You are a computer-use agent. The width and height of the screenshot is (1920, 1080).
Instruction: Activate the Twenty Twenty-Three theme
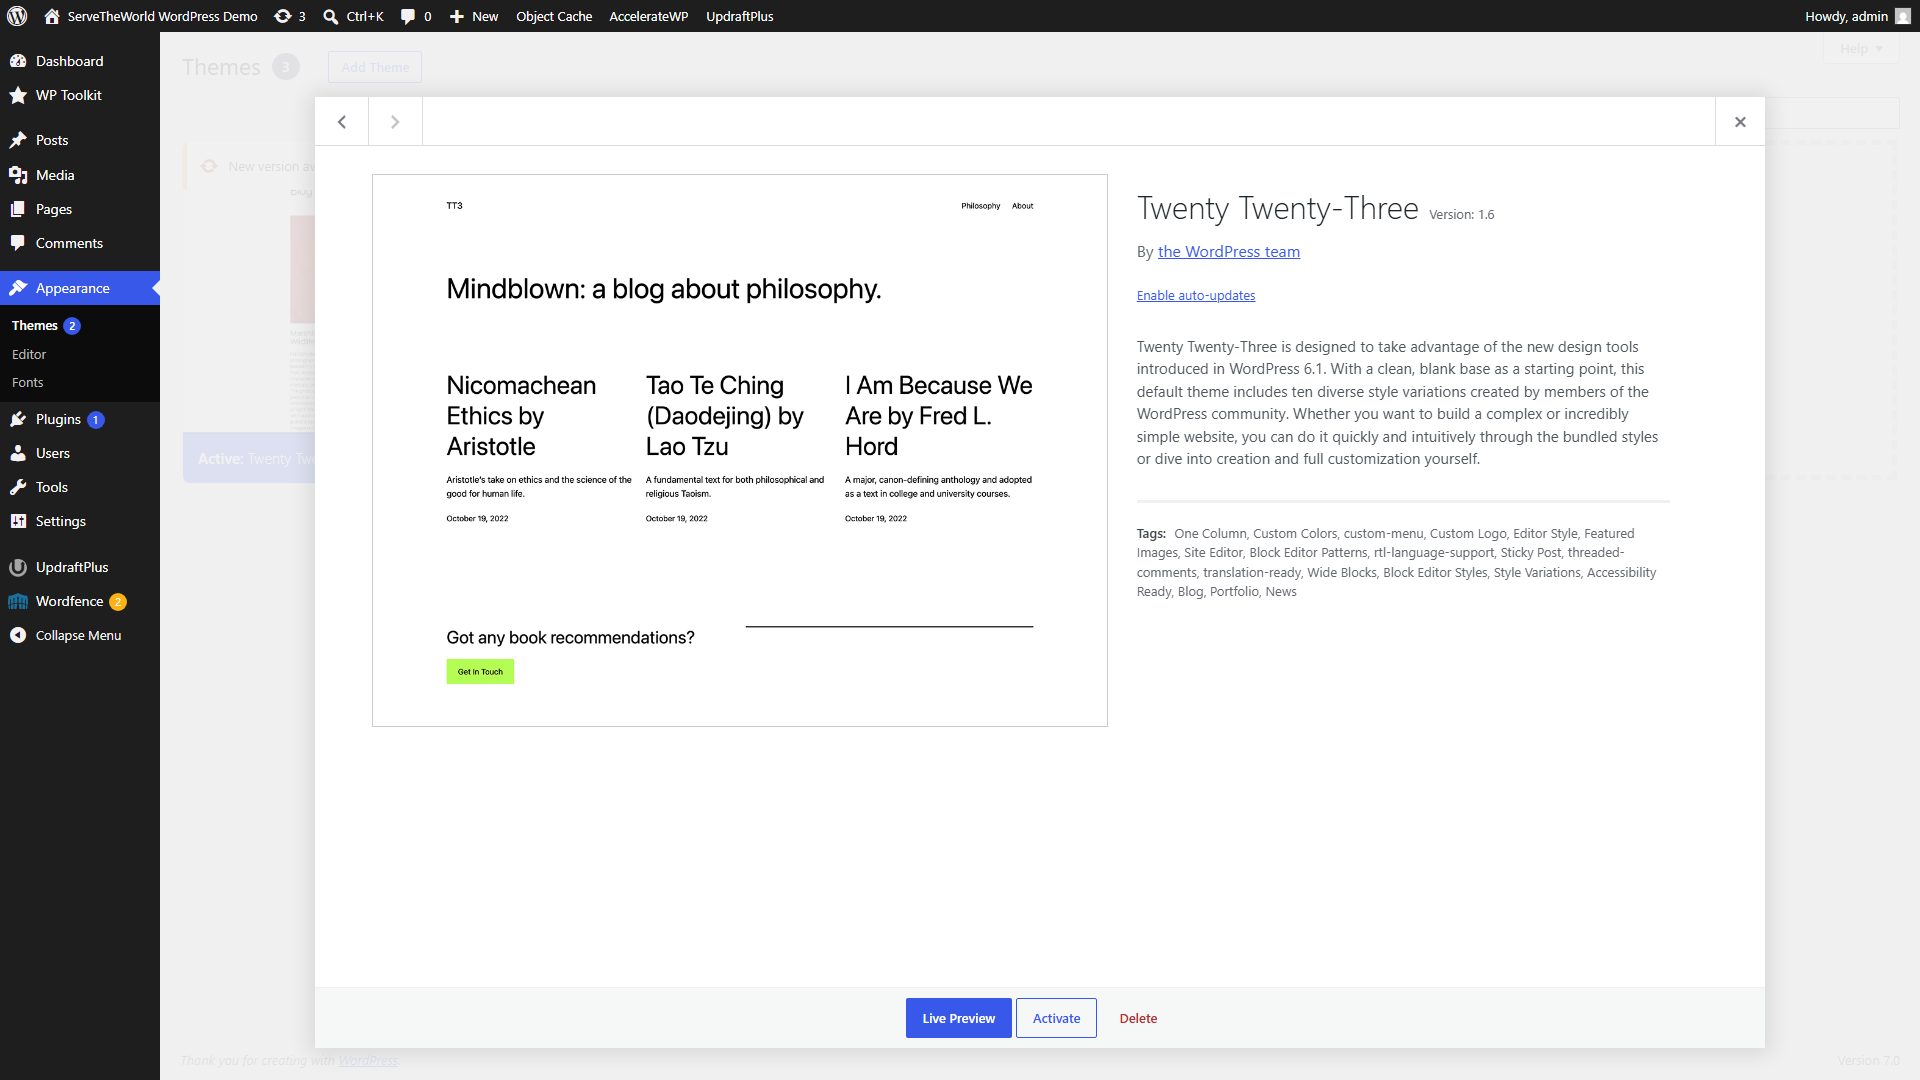[x=1056, y=1018]
